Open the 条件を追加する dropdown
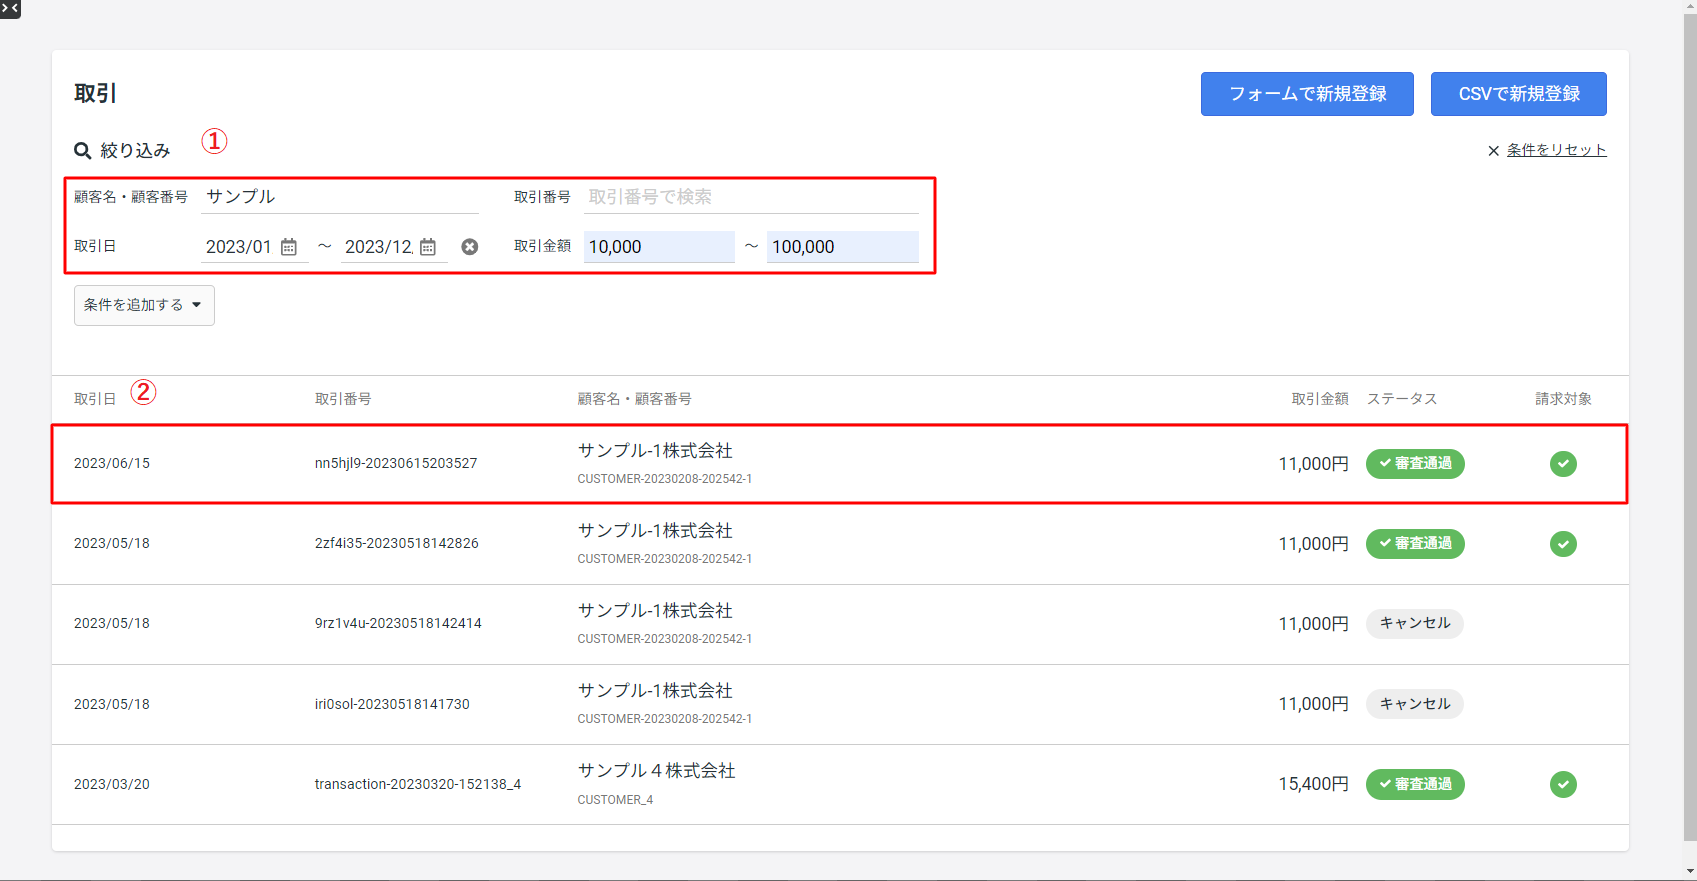This screenshot has height=881, width=1697. (x=144, y=305)
